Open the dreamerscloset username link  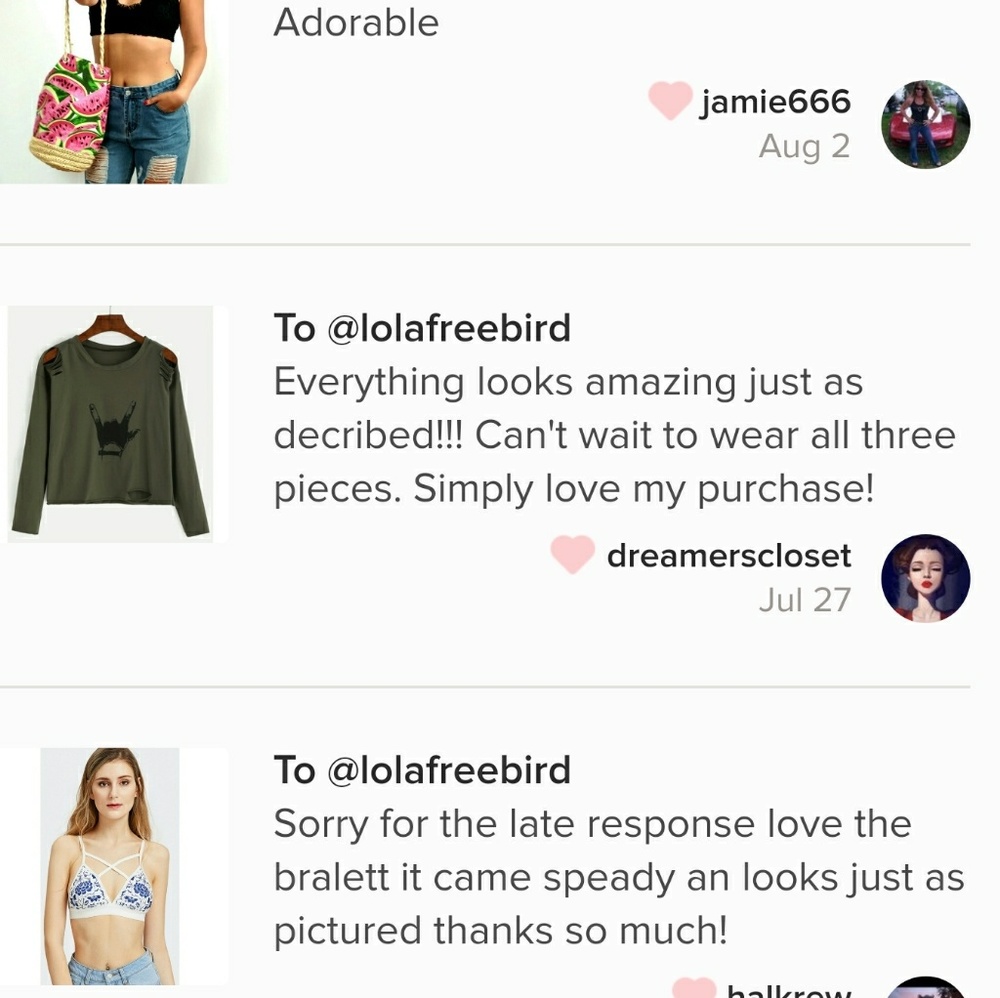pyautogui.click(x=729, y=555)
